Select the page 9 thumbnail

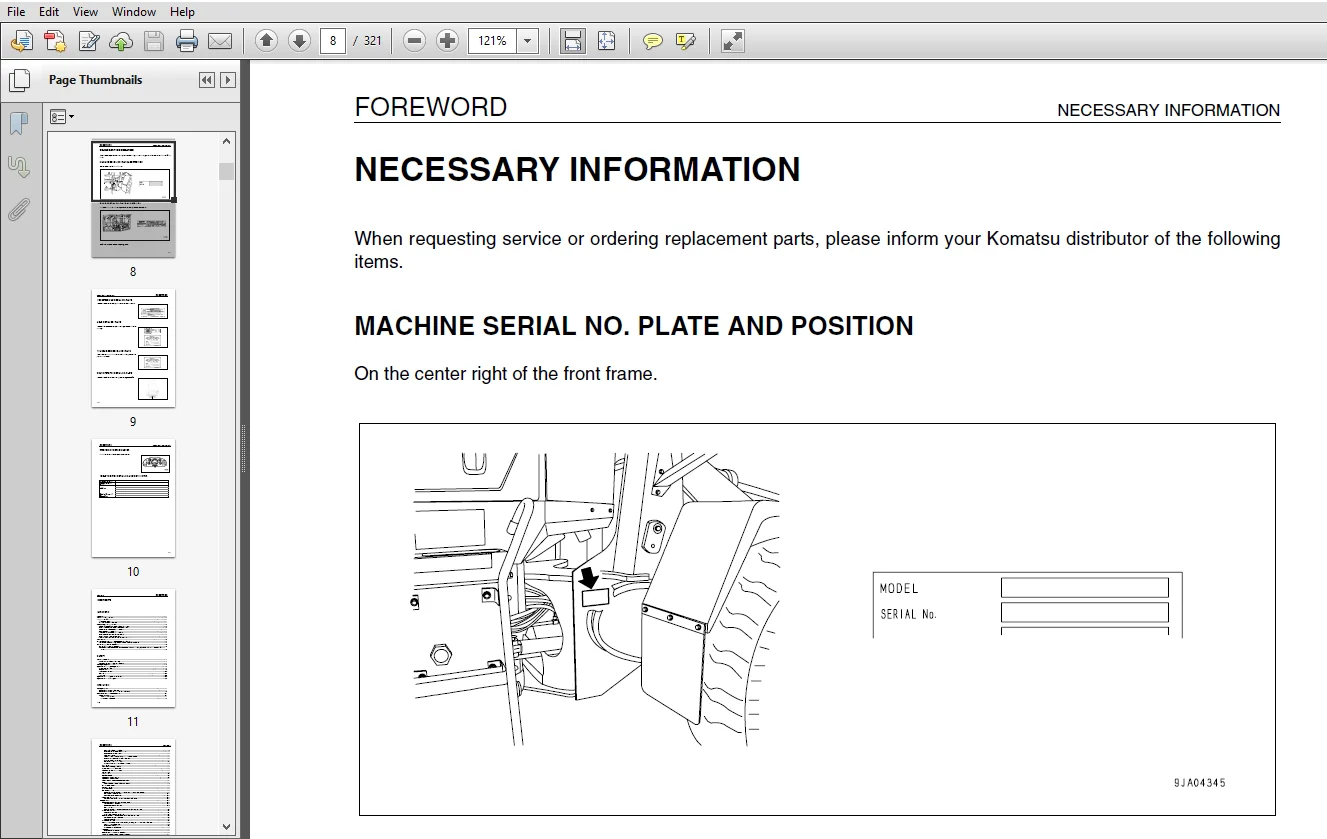point(133,348)
